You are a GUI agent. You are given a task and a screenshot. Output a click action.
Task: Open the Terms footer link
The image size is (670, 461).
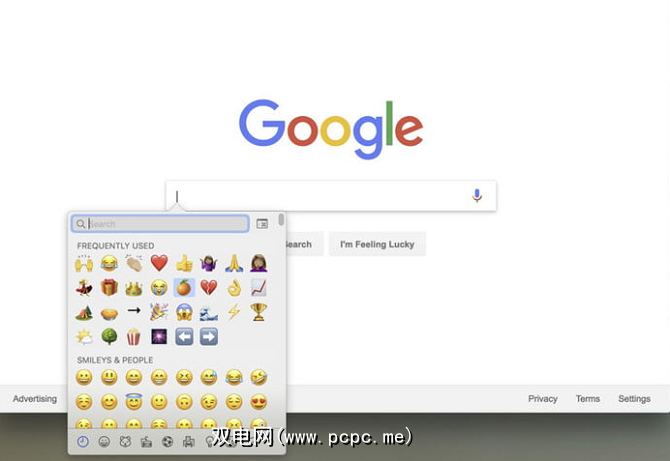point(588,399)
